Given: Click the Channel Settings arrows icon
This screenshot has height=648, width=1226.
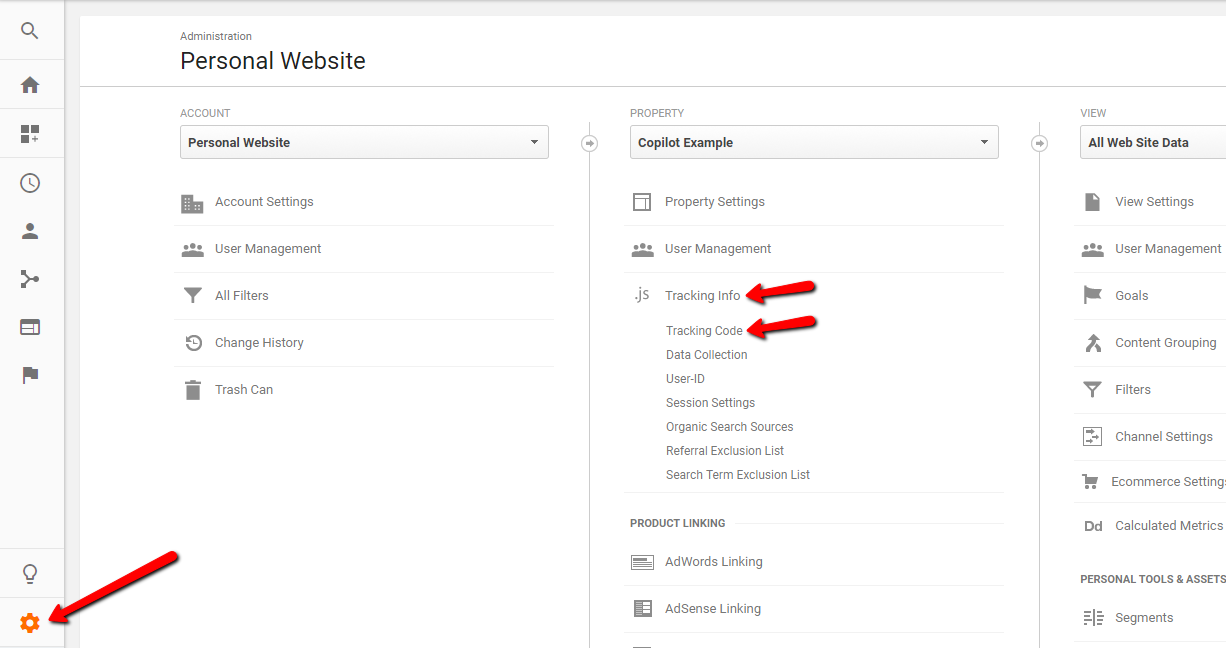Looking at the screenshot, I should 1093,437.
